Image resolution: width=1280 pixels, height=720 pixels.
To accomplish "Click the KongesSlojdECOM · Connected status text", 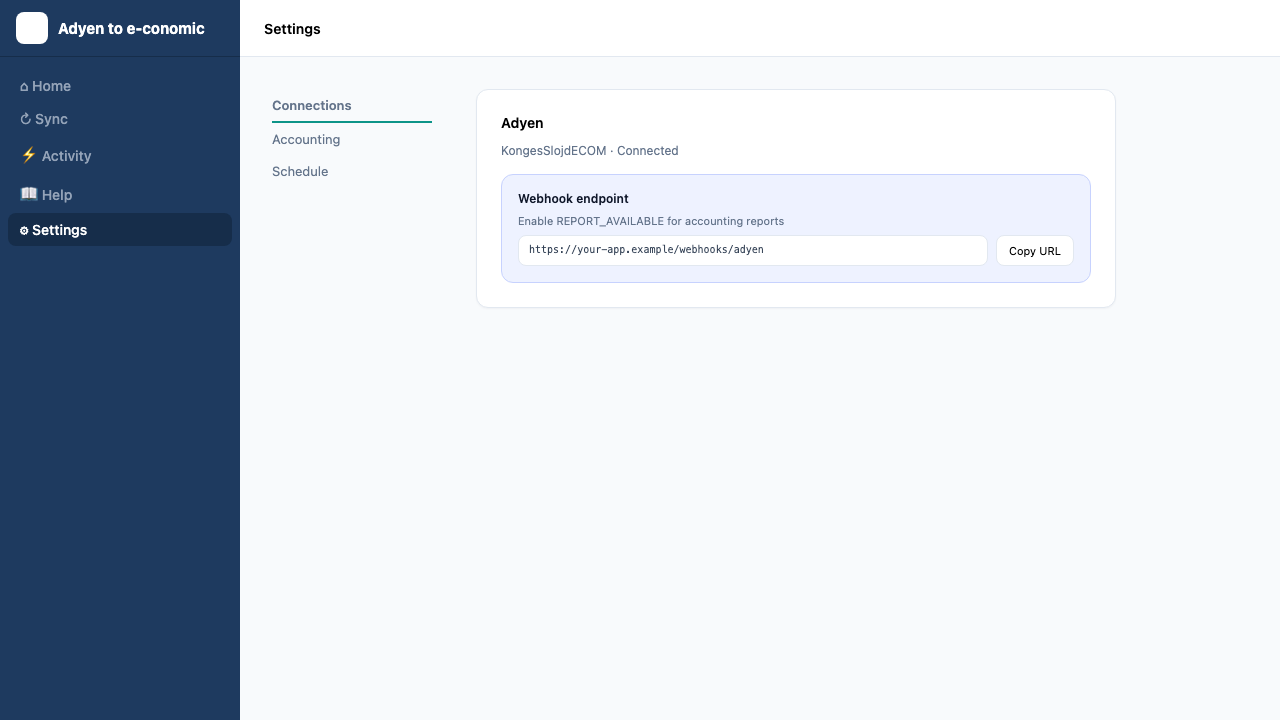I will coord(590,151).
